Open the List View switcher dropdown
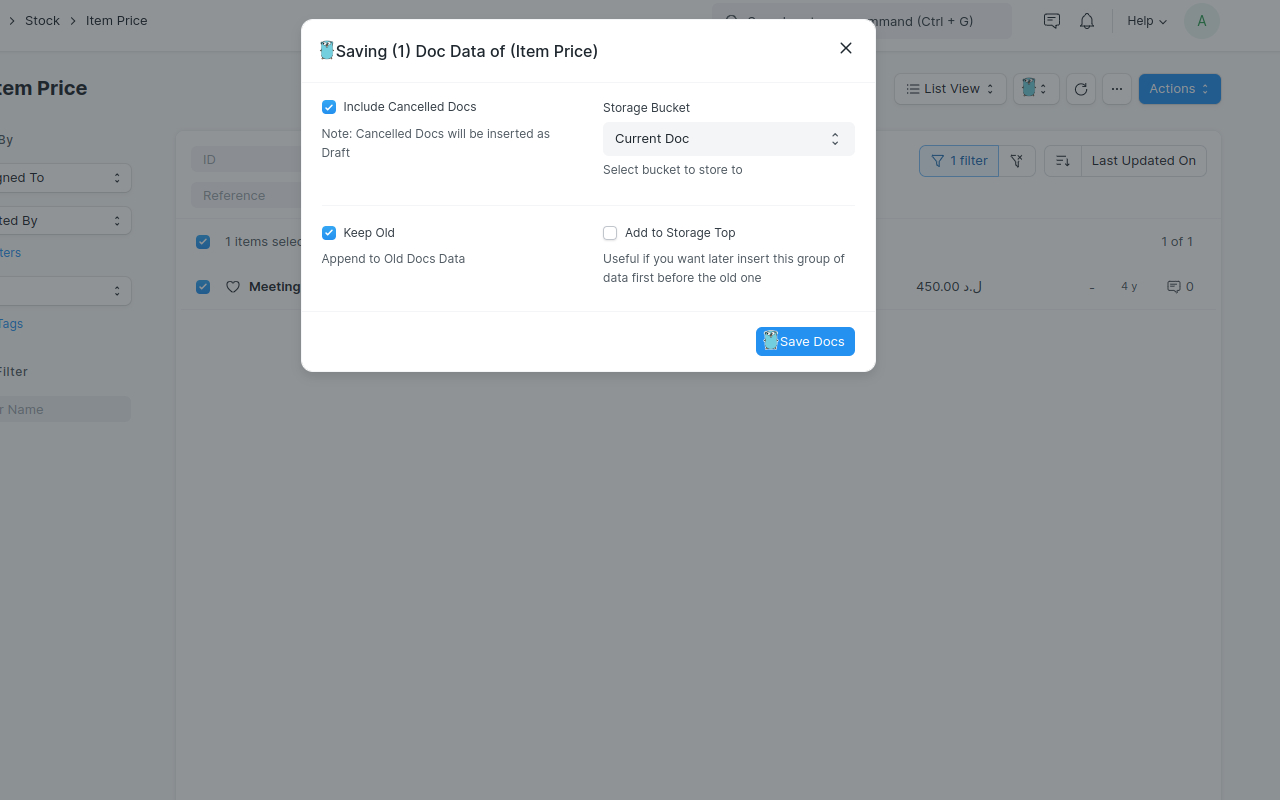The image size is (1280, 800). [950, 89]
